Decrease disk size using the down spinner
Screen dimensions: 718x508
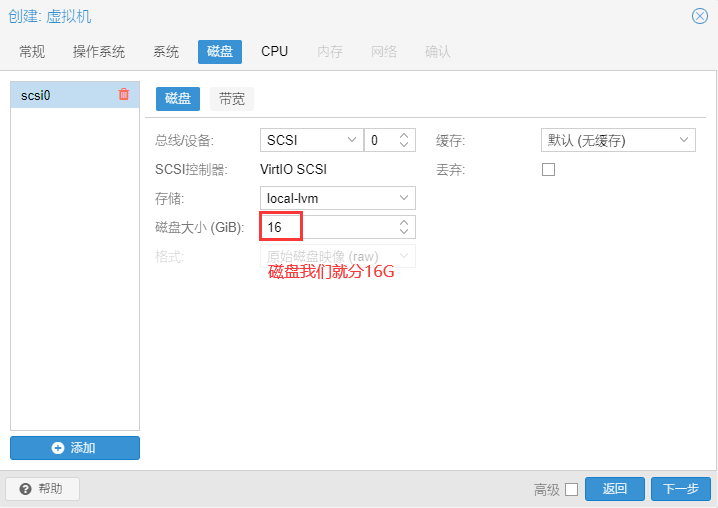tap(404, 233)
